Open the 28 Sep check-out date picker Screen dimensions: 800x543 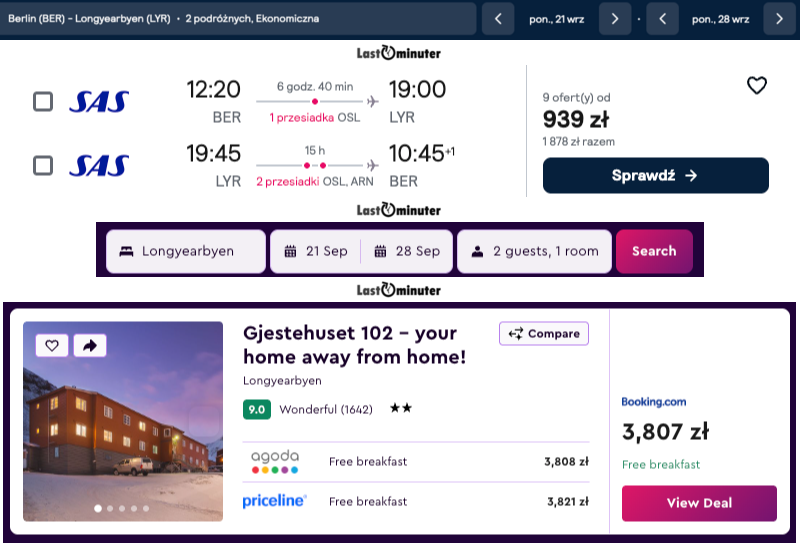407,251
